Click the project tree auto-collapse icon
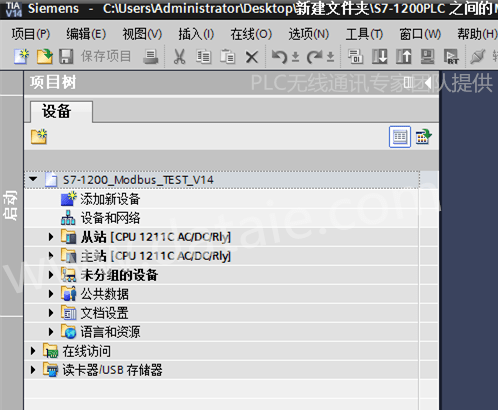Image resolution: width=498 pixels, height=410 pixels. pyautogui.click(x=408, y=83)
